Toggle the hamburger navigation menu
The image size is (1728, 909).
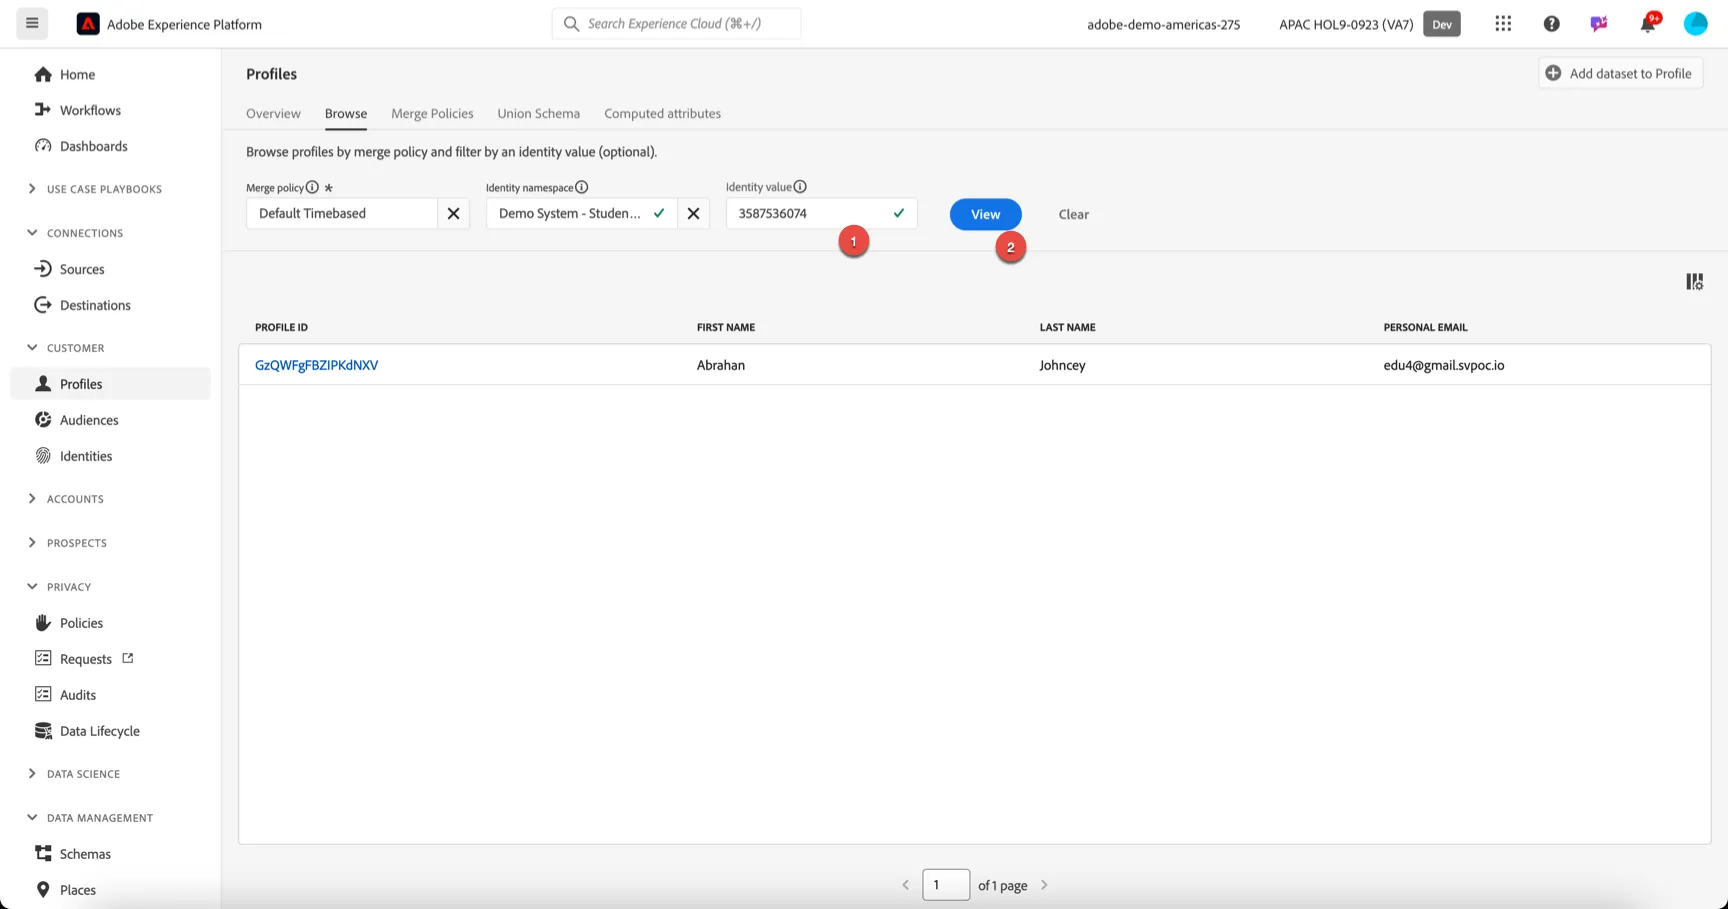click(x=32, y=23)
